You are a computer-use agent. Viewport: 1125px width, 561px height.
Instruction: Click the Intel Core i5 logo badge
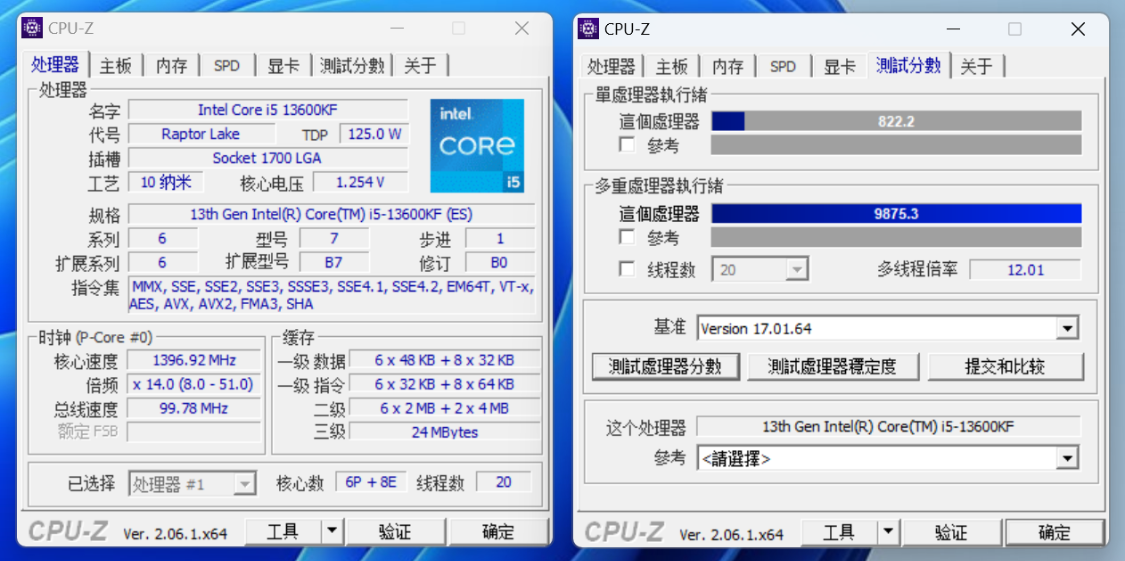coord(477,146)
